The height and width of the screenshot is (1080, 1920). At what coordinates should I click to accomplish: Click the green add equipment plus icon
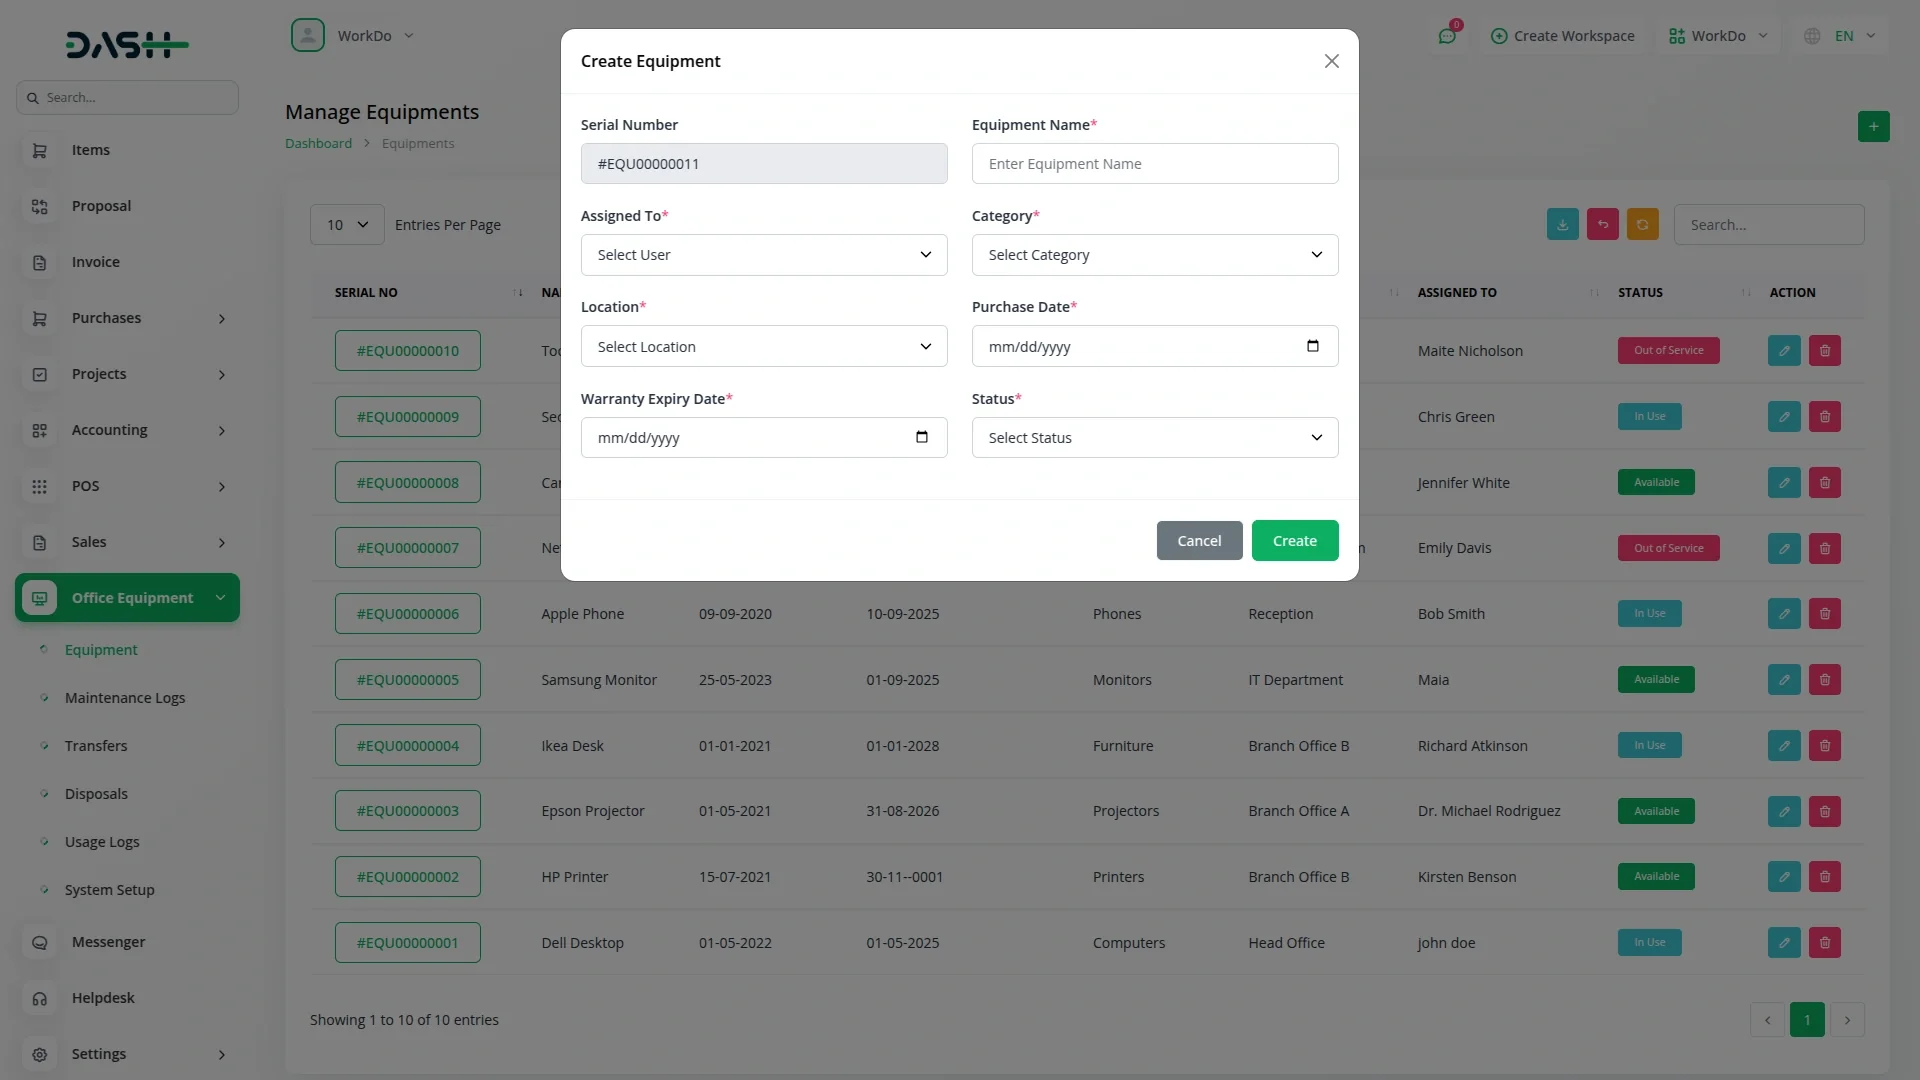[1873, 126]
